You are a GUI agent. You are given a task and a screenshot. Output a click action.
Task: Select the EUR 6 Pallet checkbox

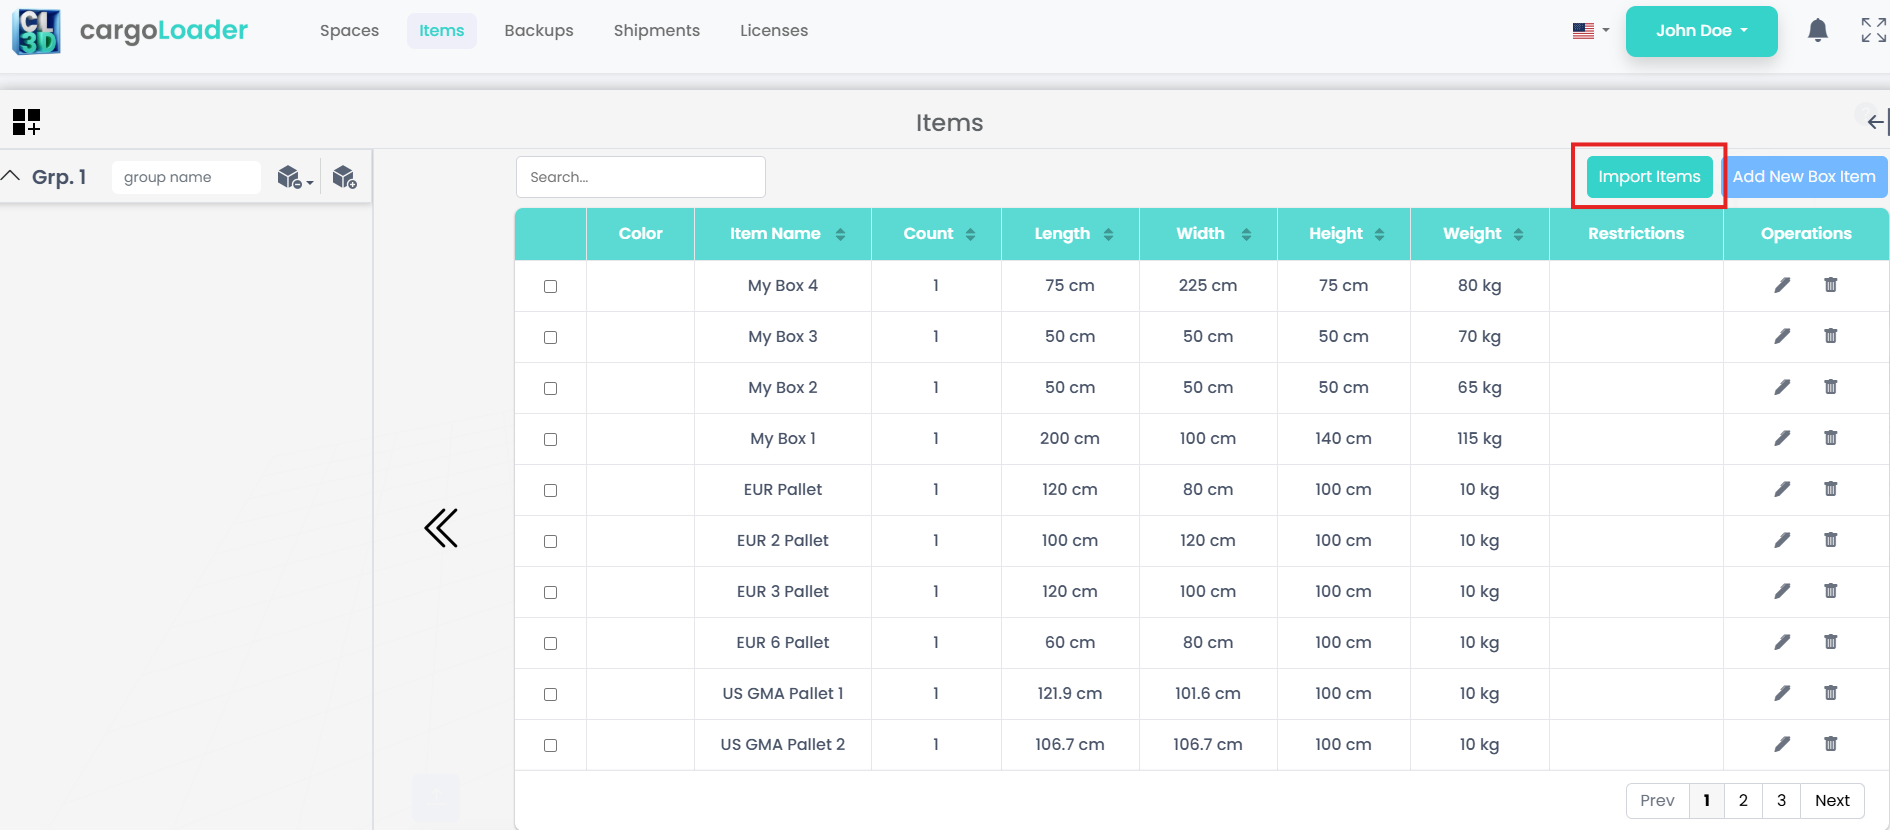(550, 644)
